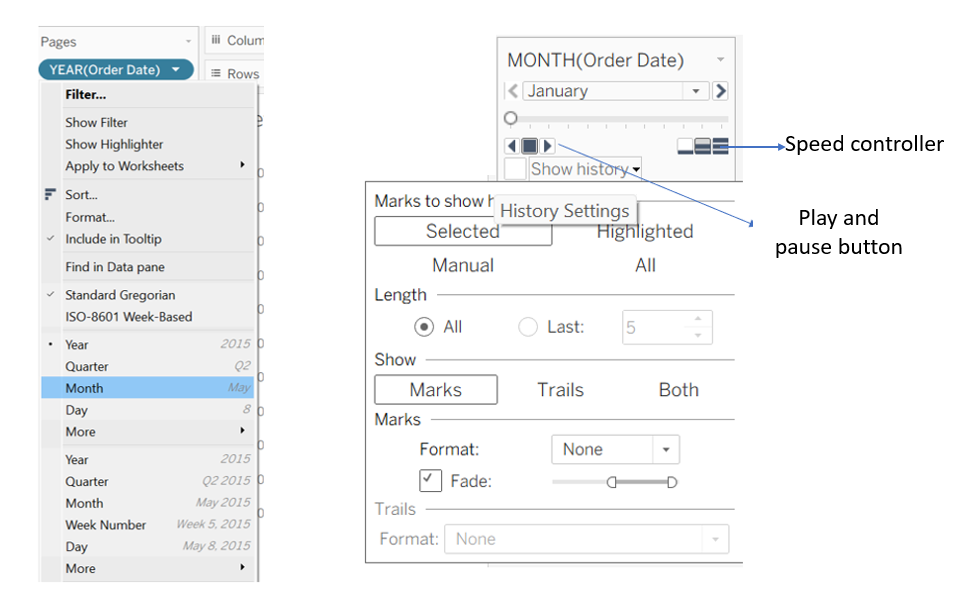Choose Month in the context menu
The width and height of the screenshot is (961, 589).
tap(85, 388)
